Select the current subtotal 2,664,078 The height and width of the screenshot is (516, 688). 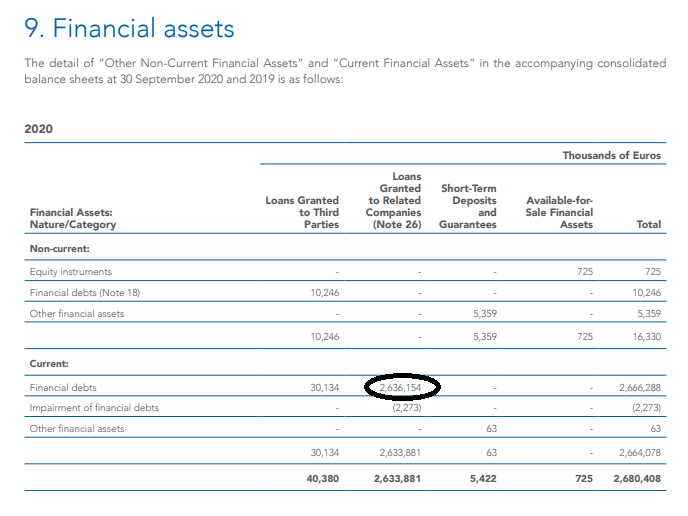coord(640,452)
